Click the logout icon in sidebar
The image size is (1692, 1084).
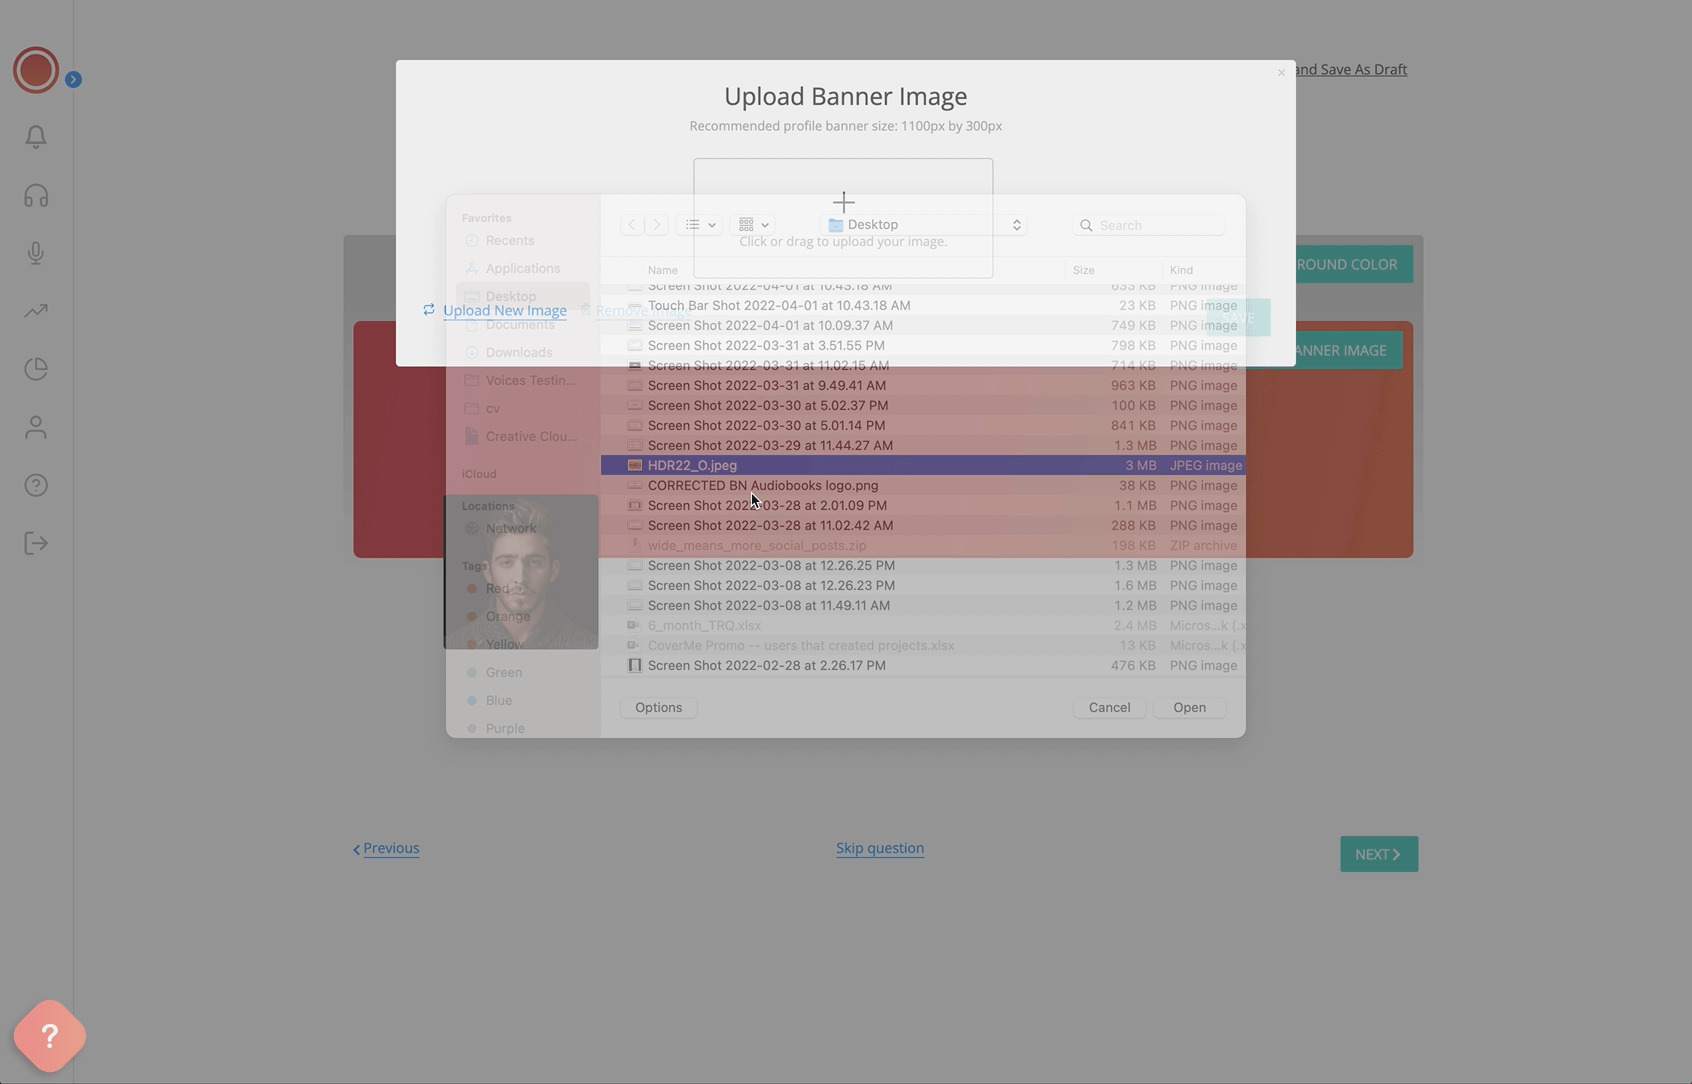pos(36,543)
